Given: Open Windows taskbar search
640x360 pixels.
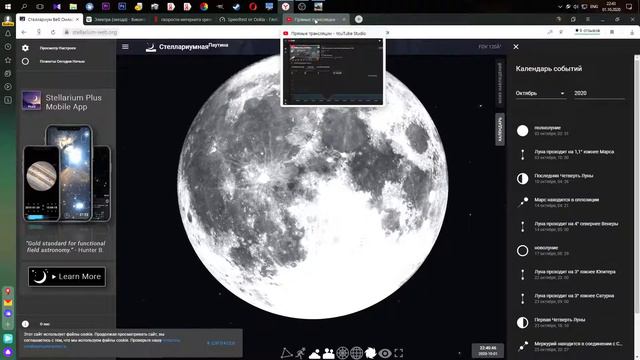Looking at the screenshot, I should [x=24, y=7].
